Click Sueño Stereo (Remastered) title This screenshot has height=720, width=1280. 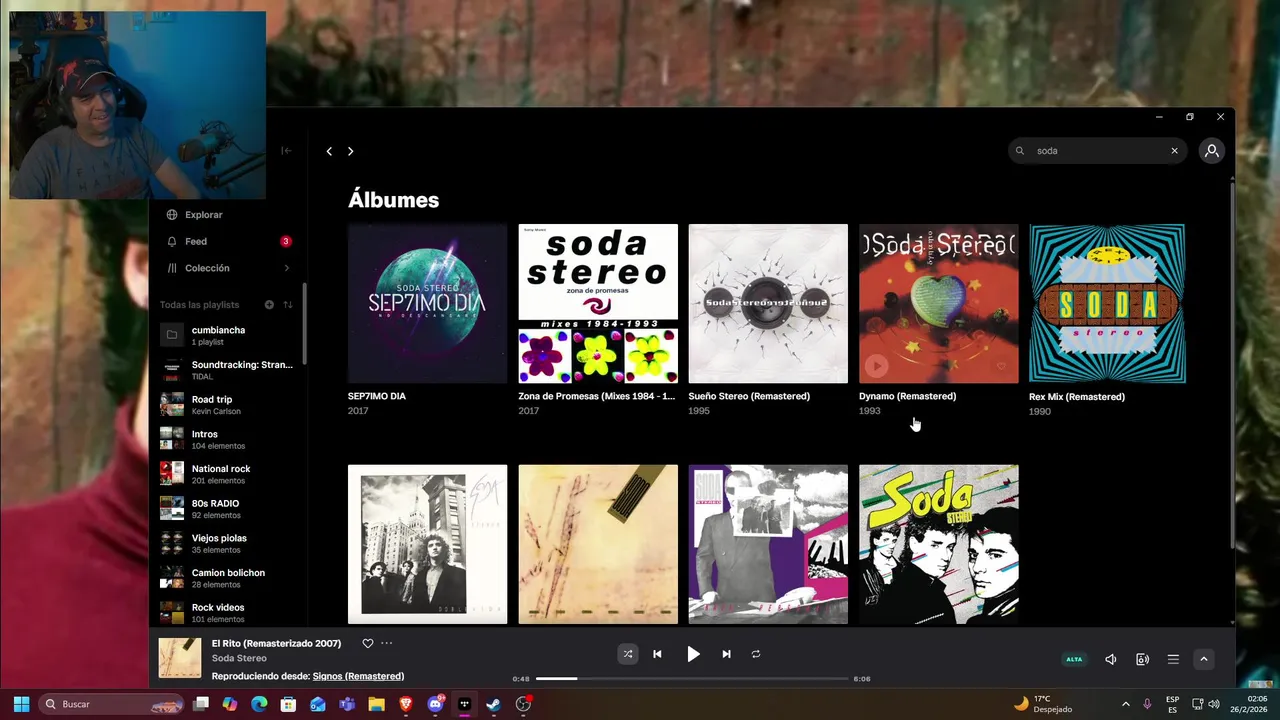(x=749, y=396)
